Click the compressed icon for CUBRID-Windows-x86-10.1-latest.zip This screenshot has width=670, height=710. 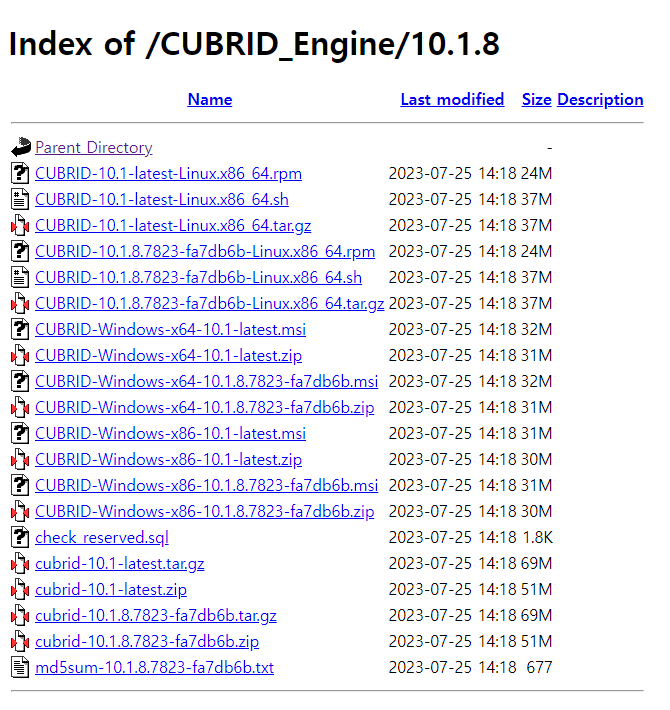(x=20, y=459)
